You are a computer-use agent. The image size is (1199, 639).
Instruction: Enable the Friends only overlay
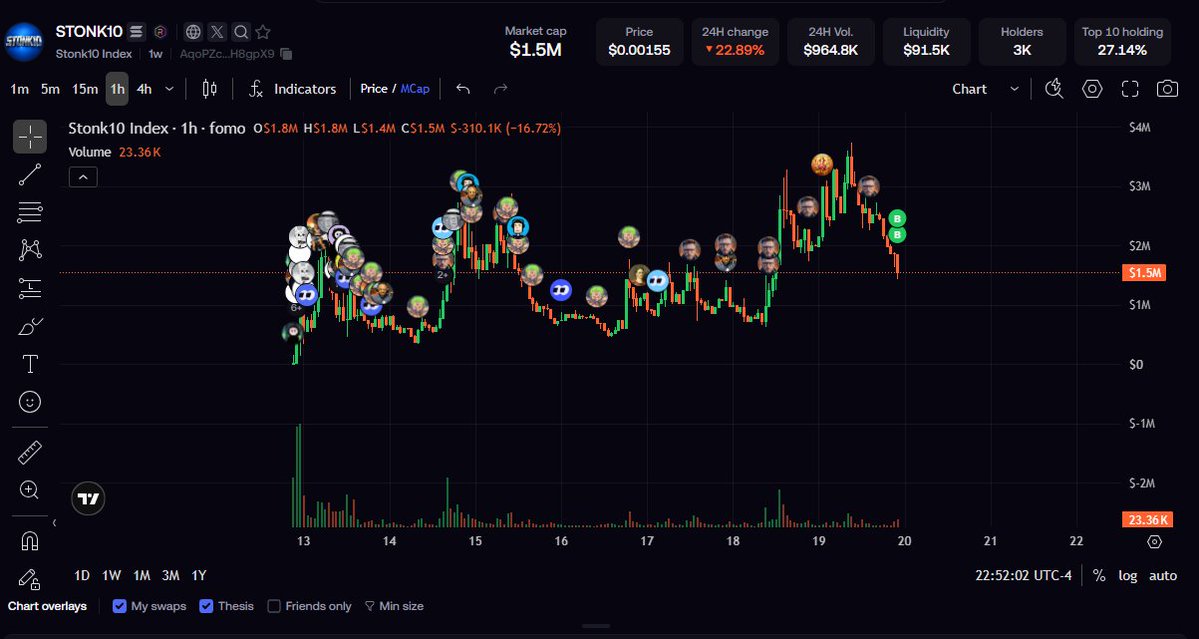274,606
